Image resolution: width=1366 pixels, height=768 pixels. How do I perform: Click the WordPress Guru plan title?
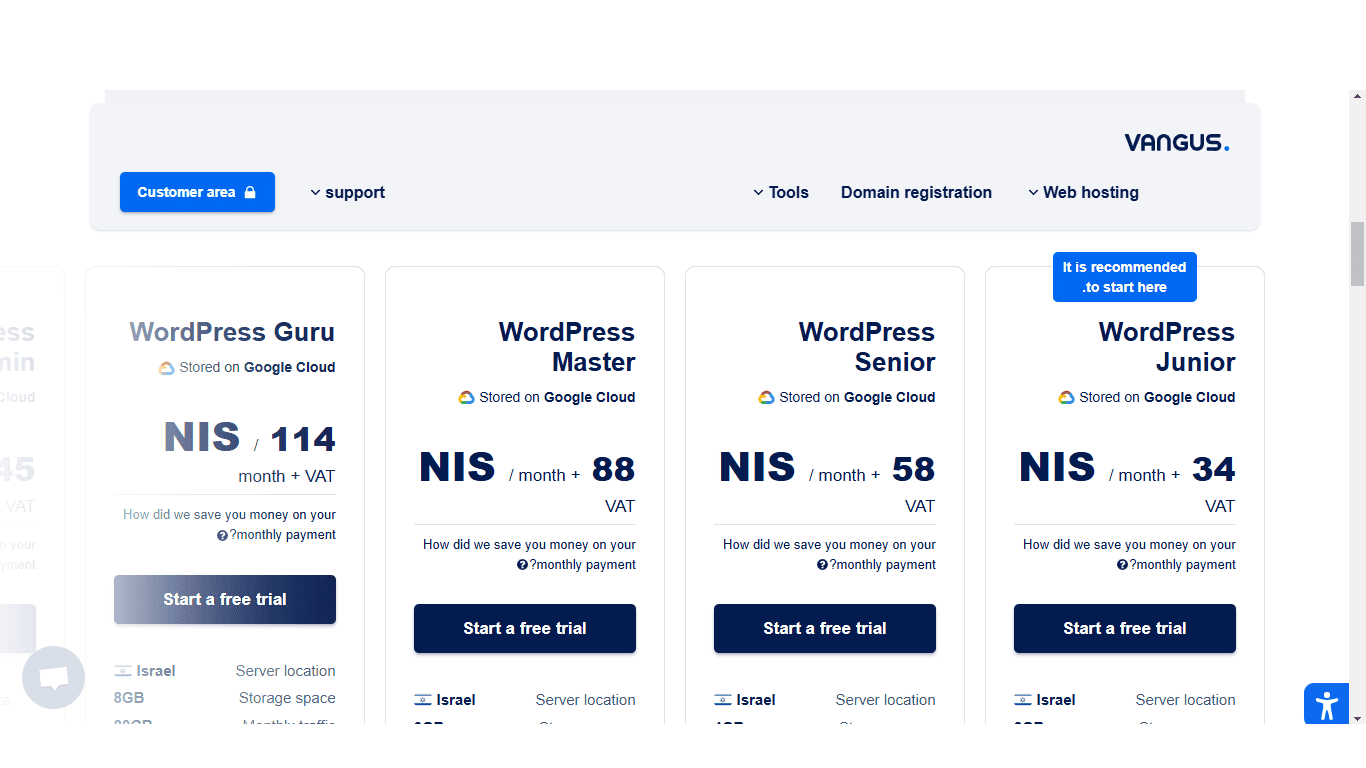coord(232,332)
